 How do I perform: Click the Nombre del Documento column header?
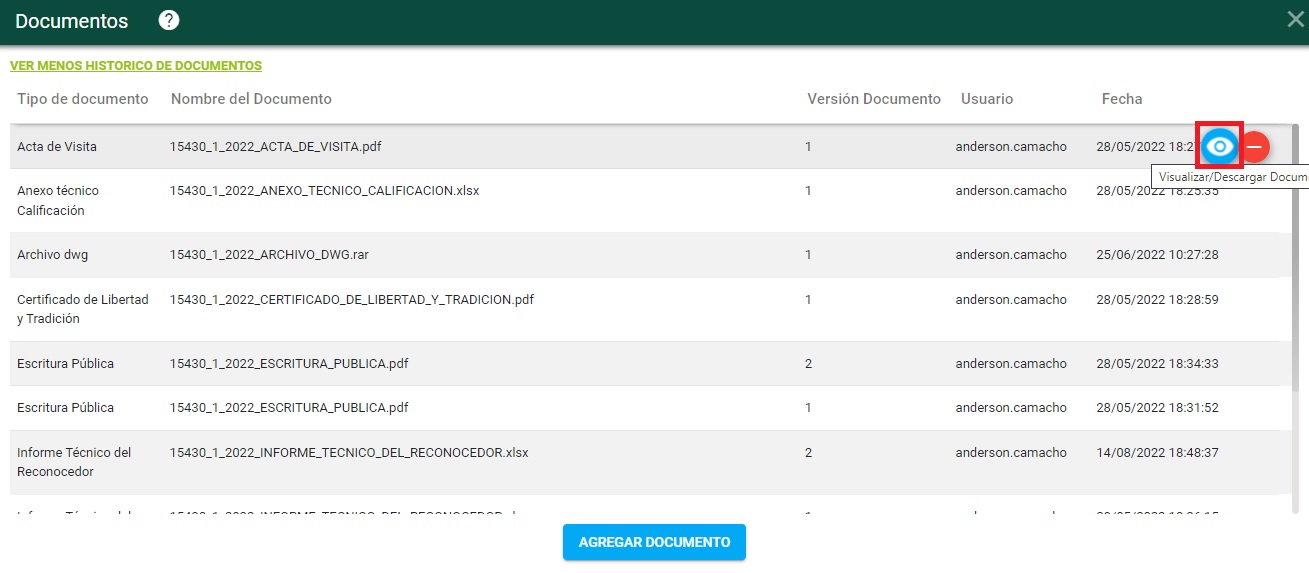251,99
